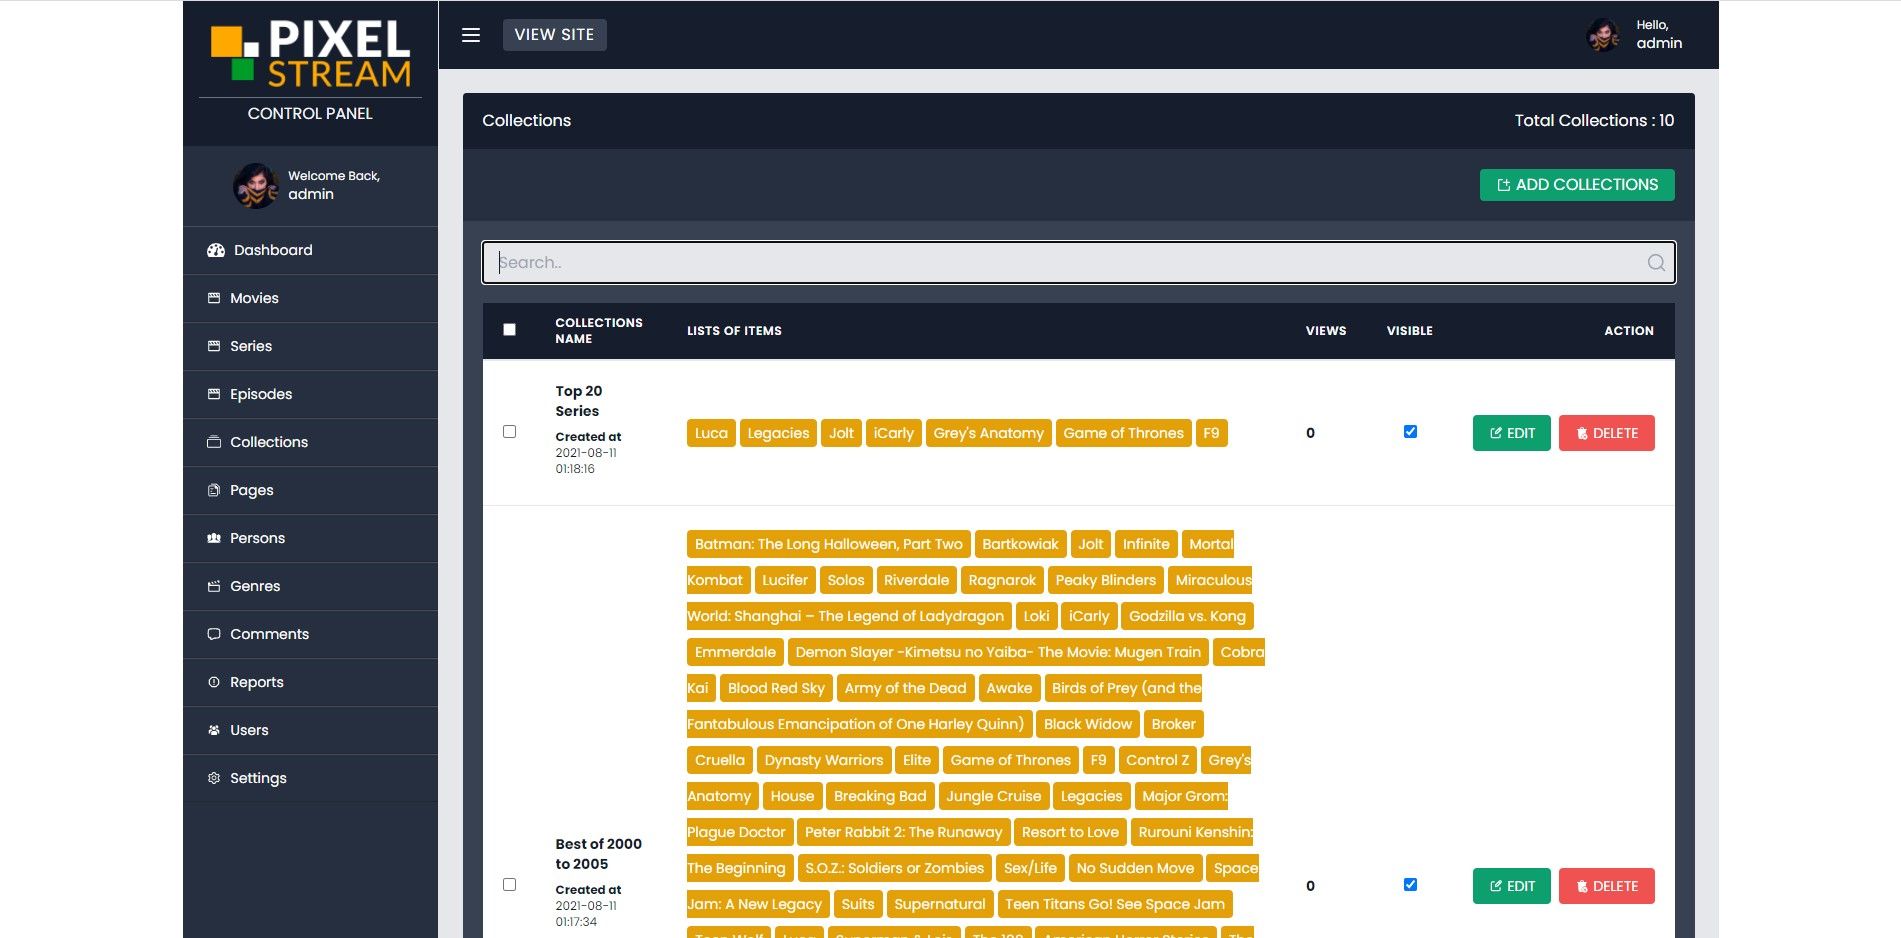
Task: Toggle the select-all checkbox in table header
Action: tap(510, 330)
